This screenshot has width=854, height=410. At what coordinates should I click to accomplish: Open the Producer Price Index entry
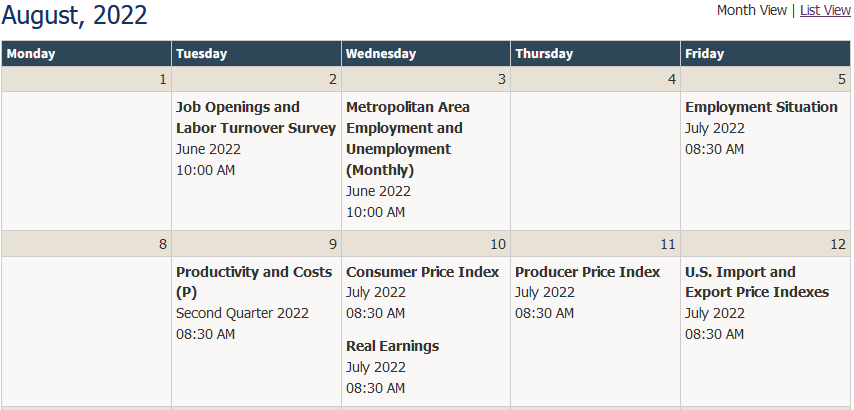(x=587, y=272)
